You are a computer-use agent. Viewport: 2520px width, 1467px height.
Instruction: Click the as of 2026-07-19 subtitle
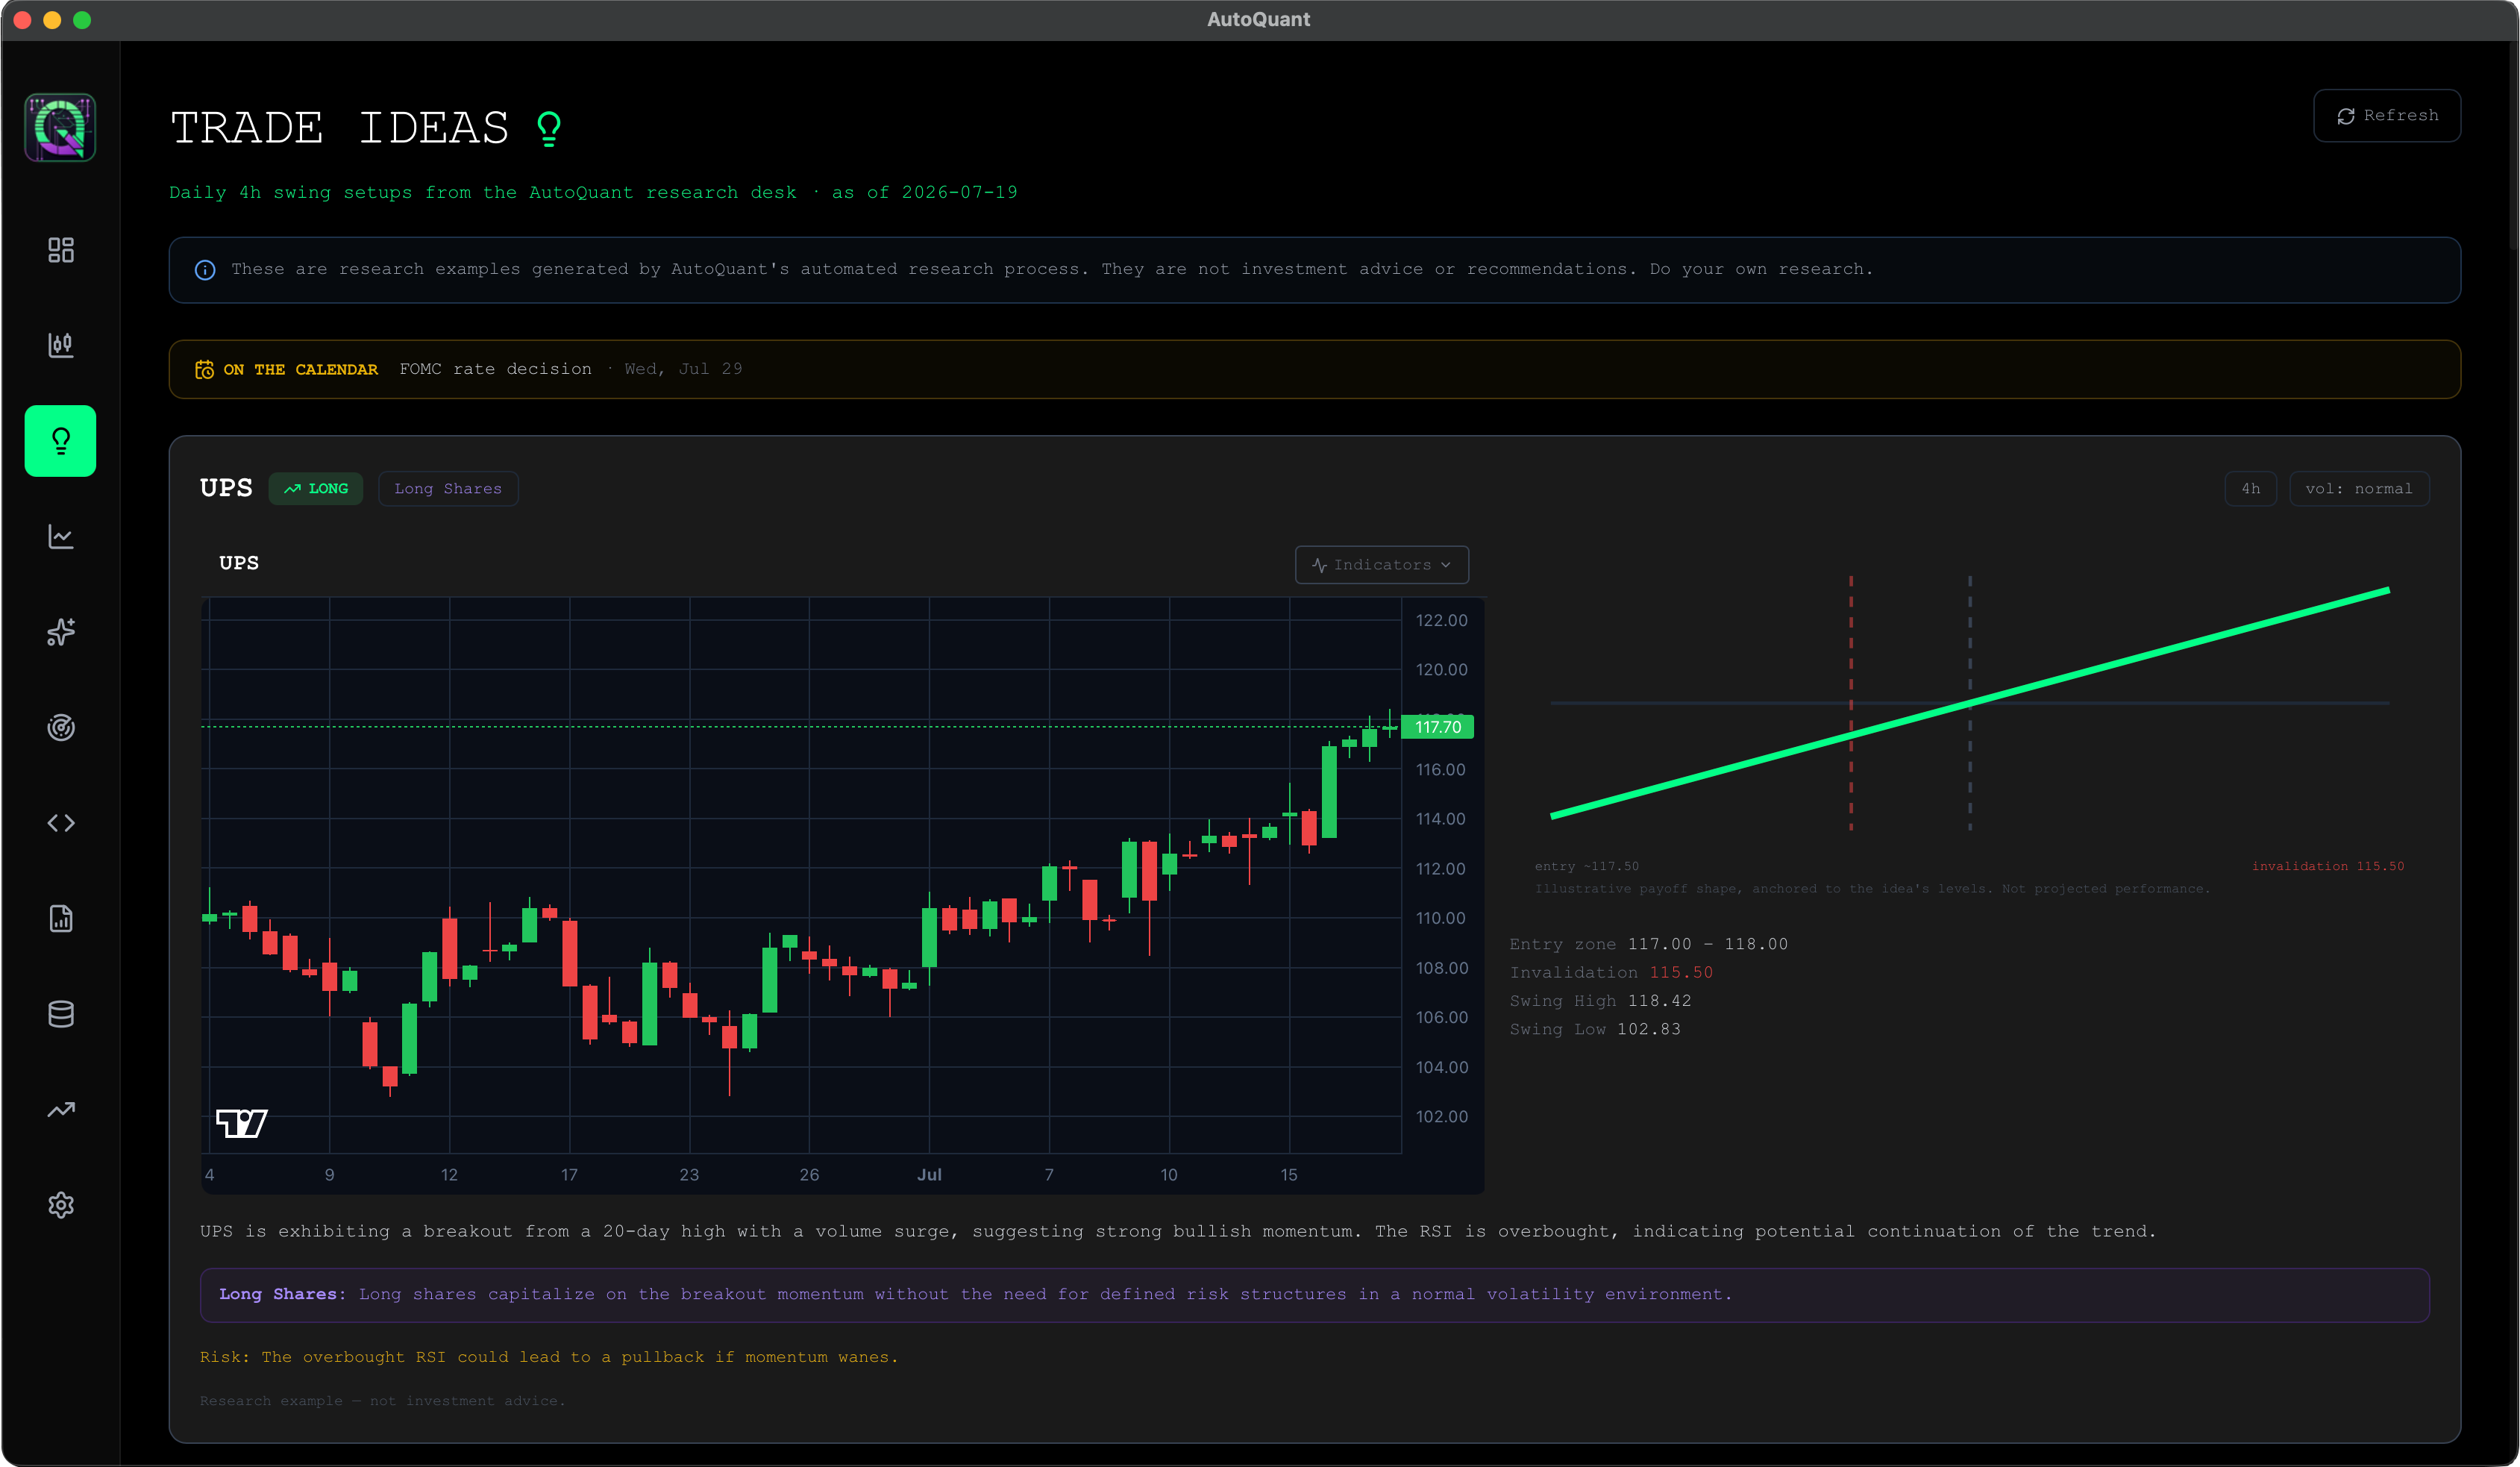(x=924, y=192)
